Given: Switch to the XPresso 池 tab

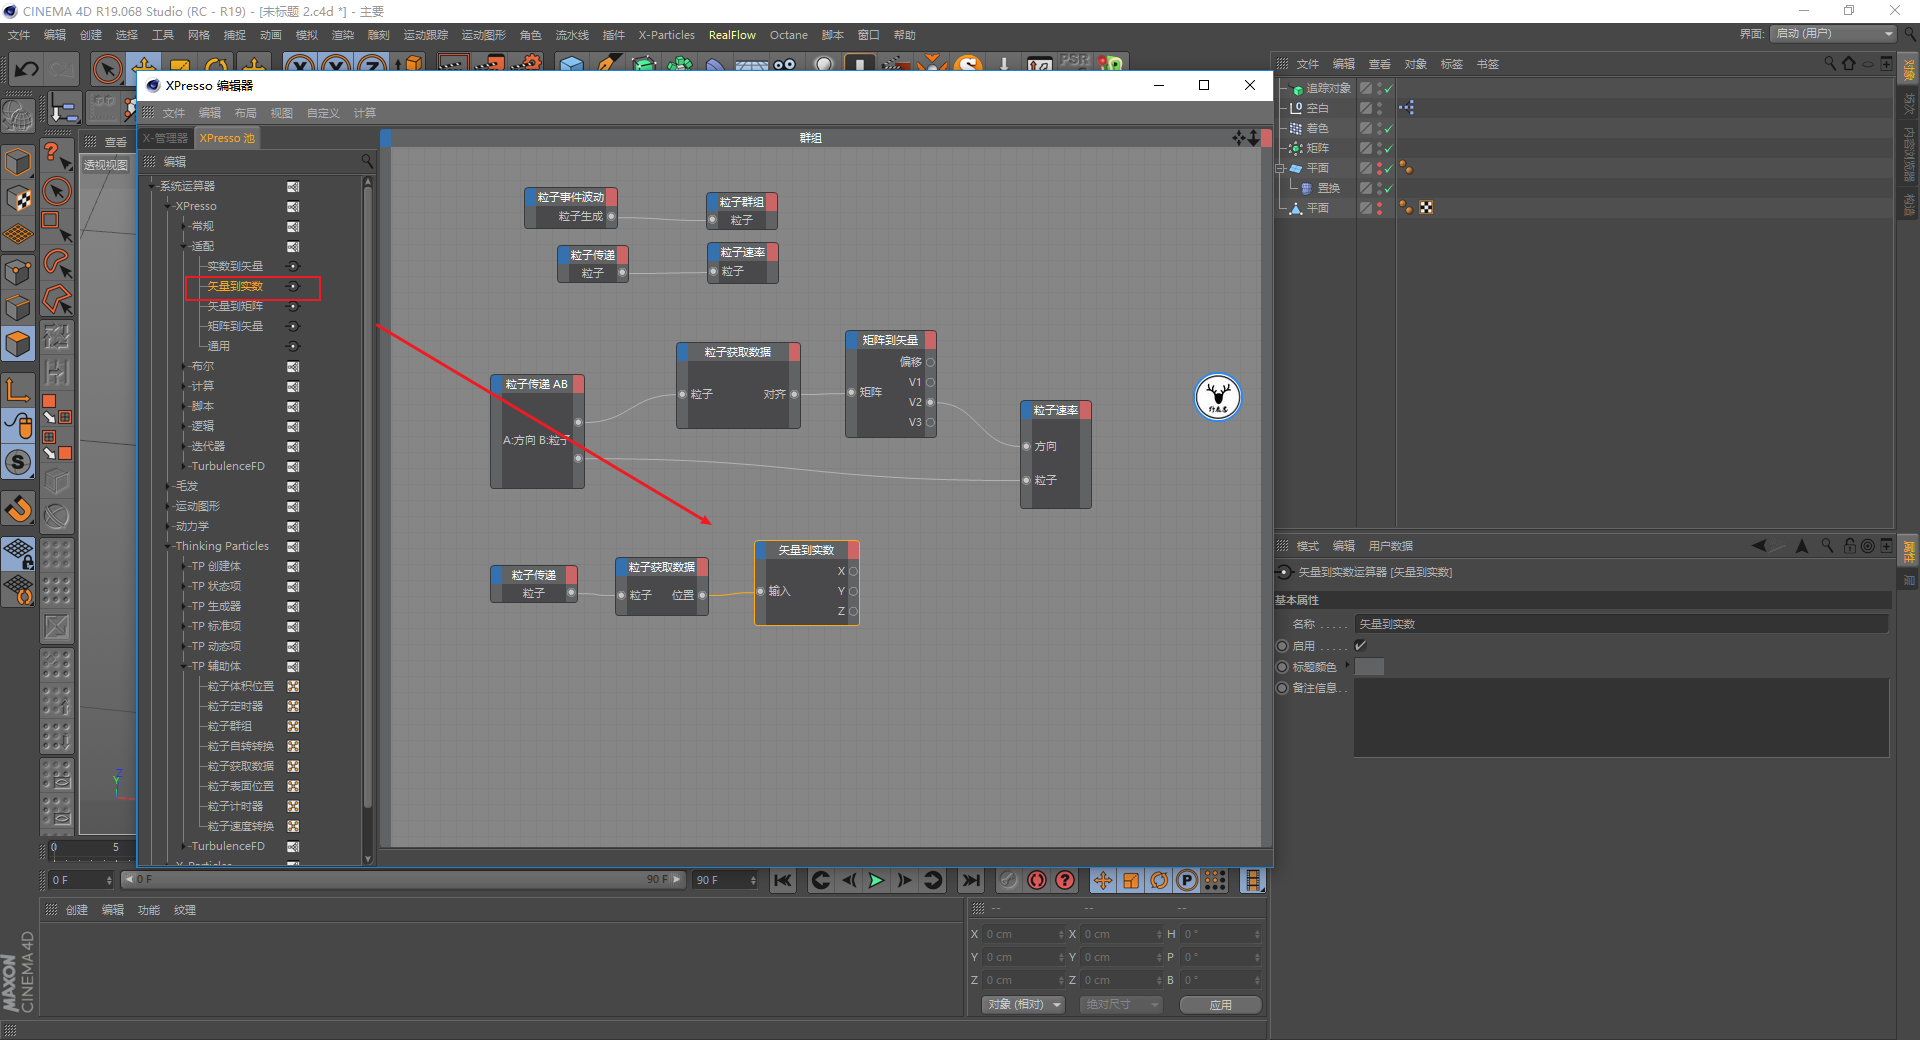Looking at the screenshot, I should coord(227,138).
